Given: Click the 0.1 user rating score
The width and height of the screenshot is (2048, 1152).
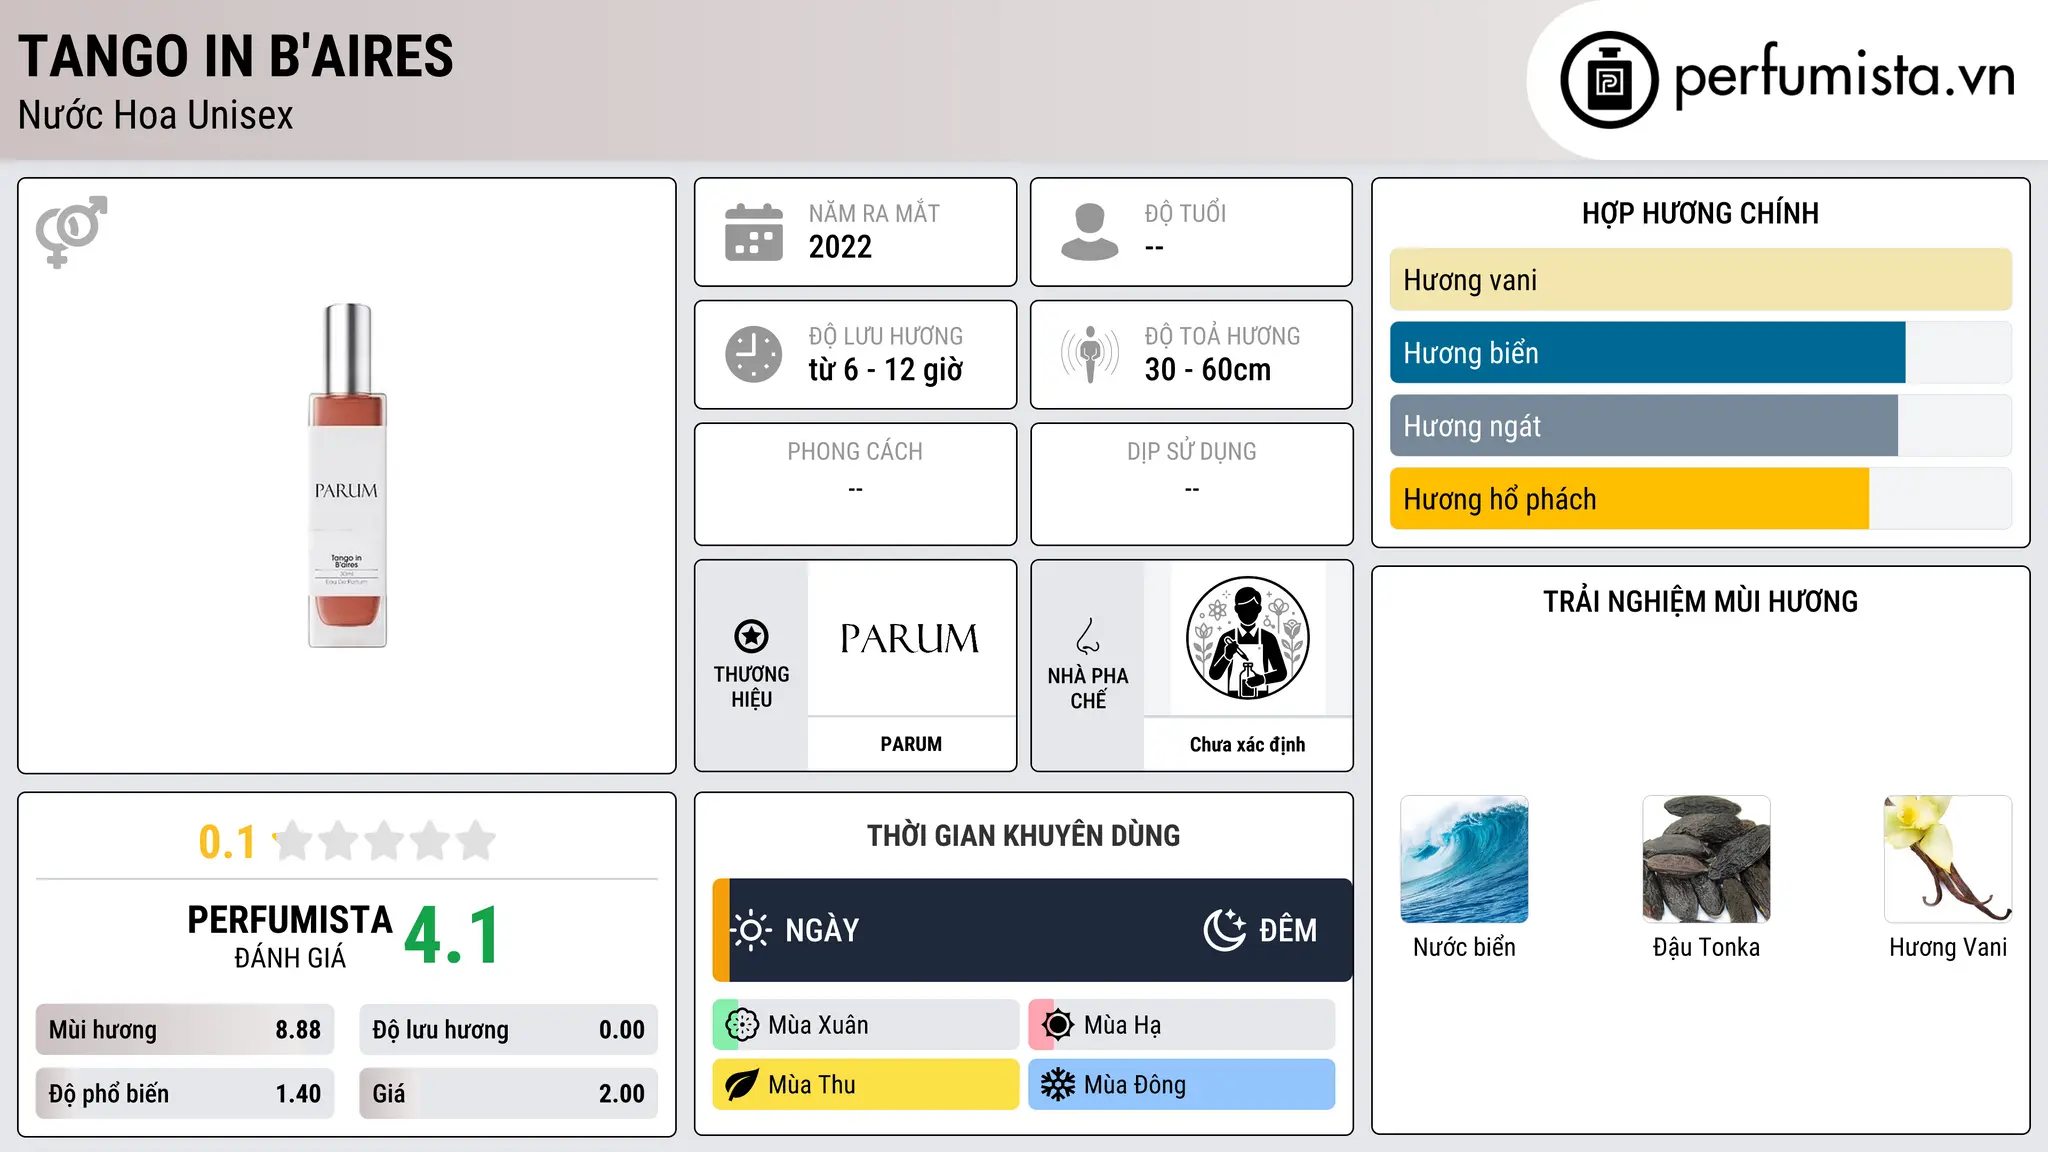Looking at the screenshot, I should point(227,842).
